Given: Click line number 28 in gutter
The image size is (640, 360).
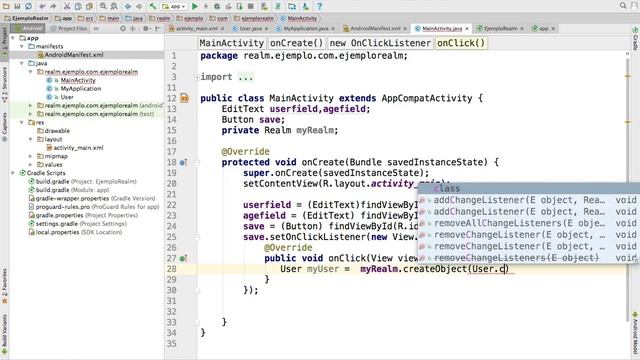Looking at the screenshot, I should pyautogui.click(x=171, y=269).
